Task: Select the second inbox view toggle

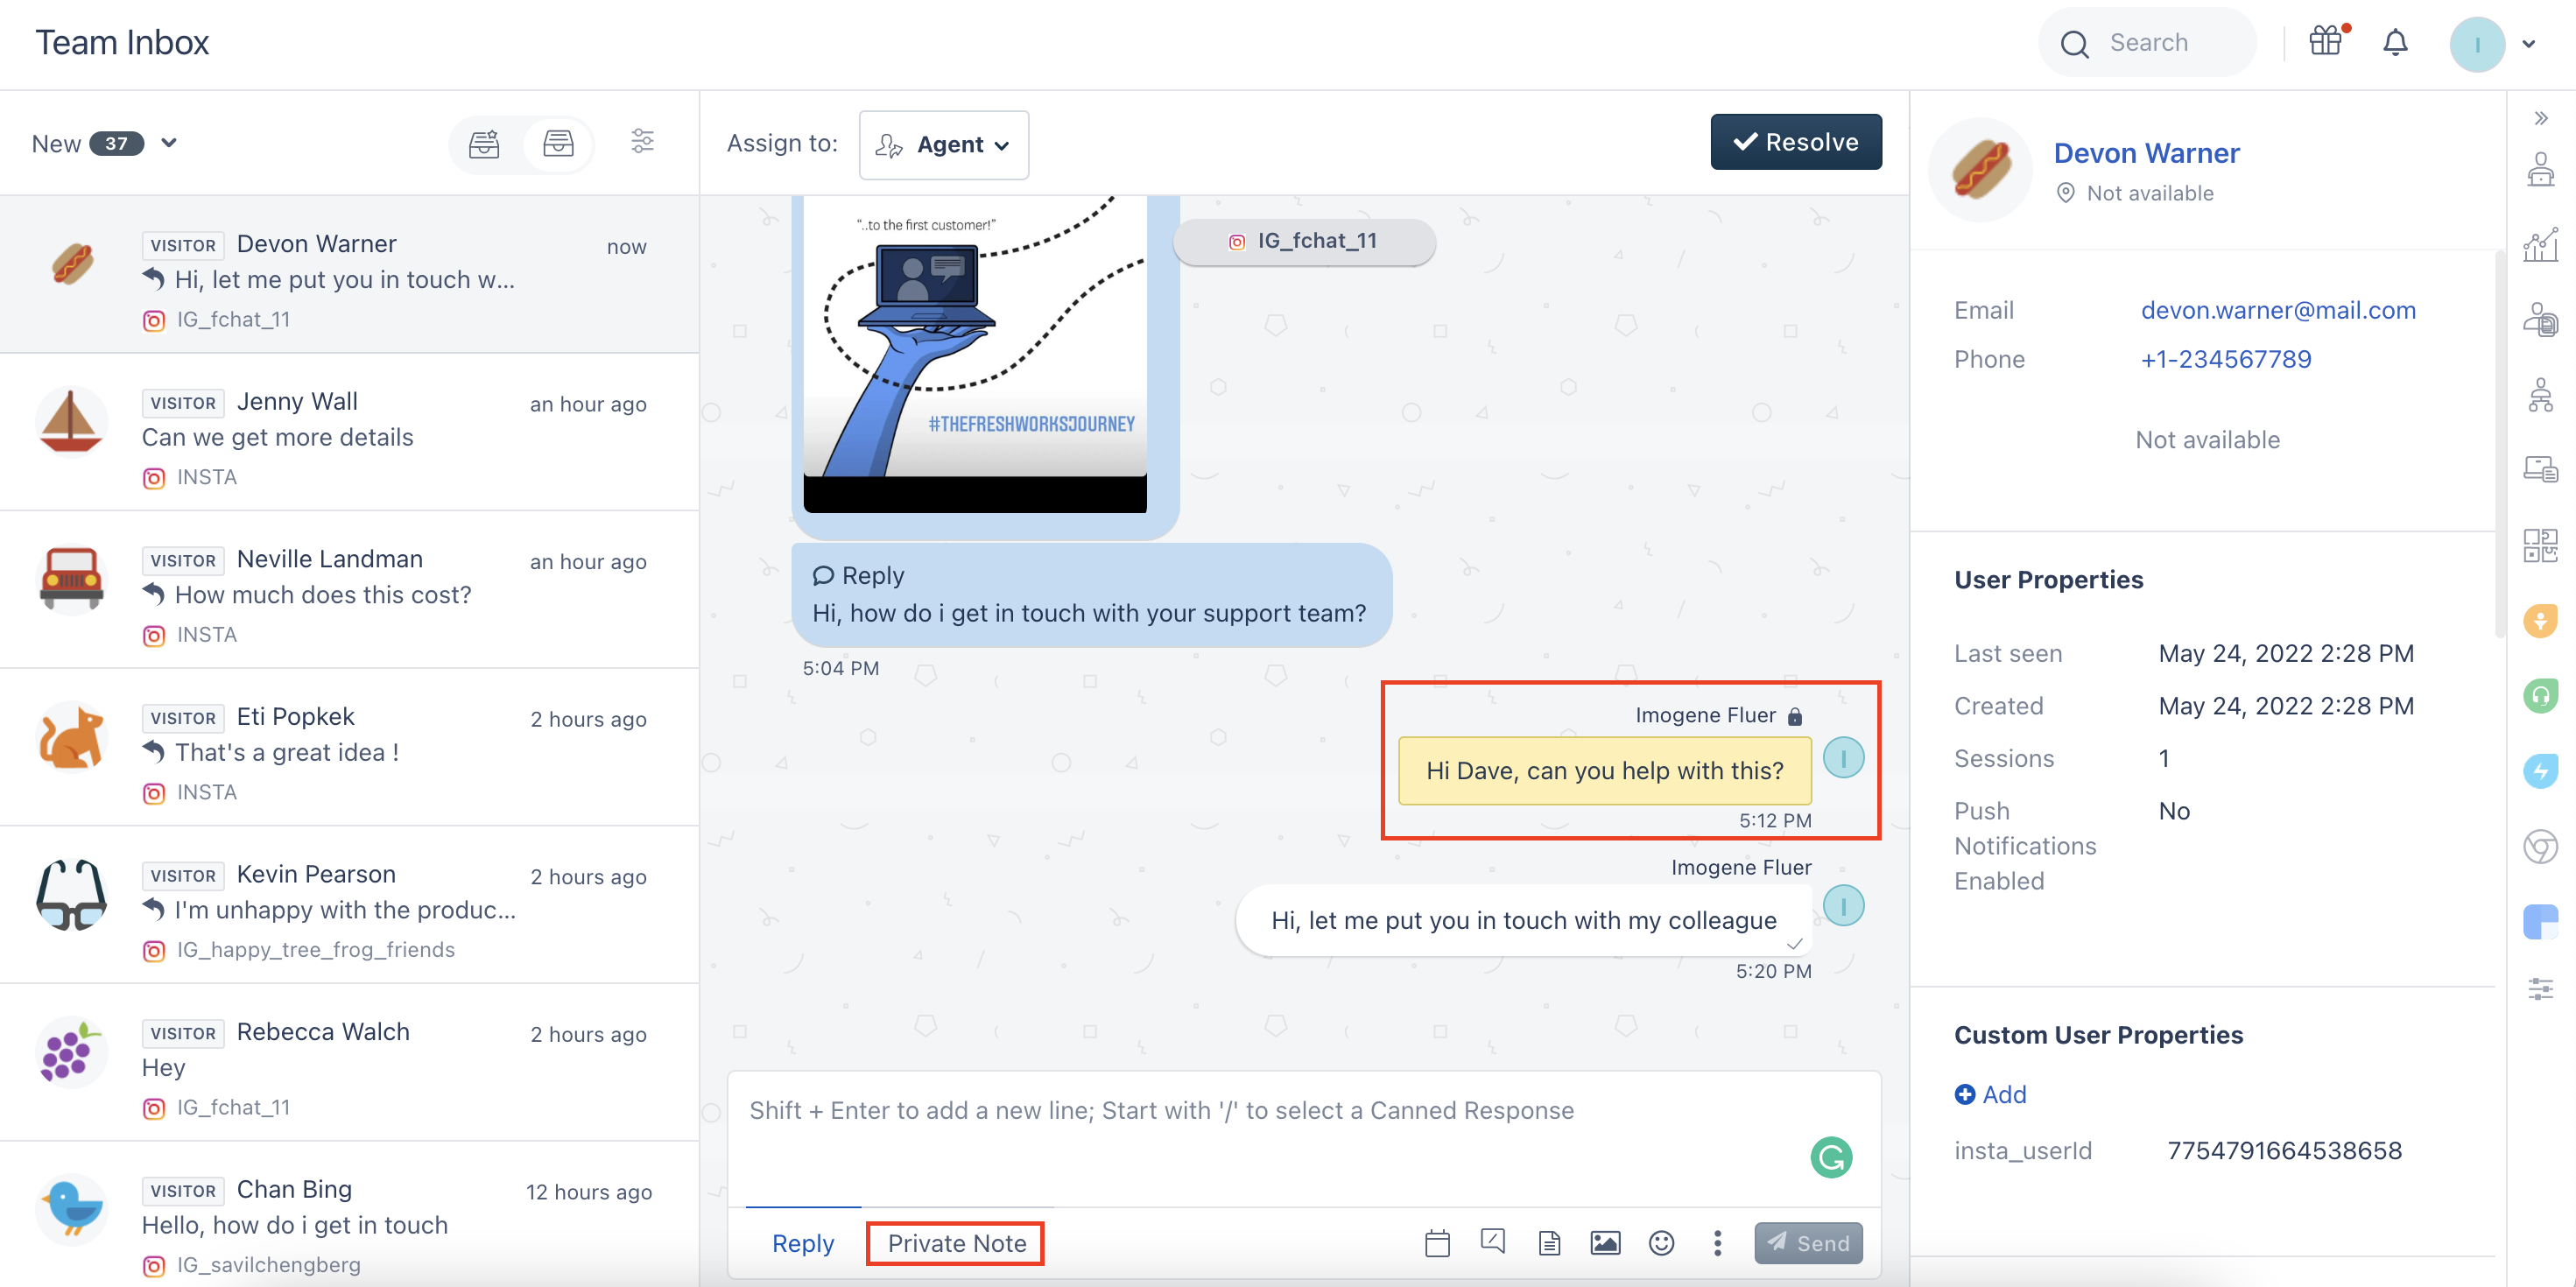Action: pos(558,144)
